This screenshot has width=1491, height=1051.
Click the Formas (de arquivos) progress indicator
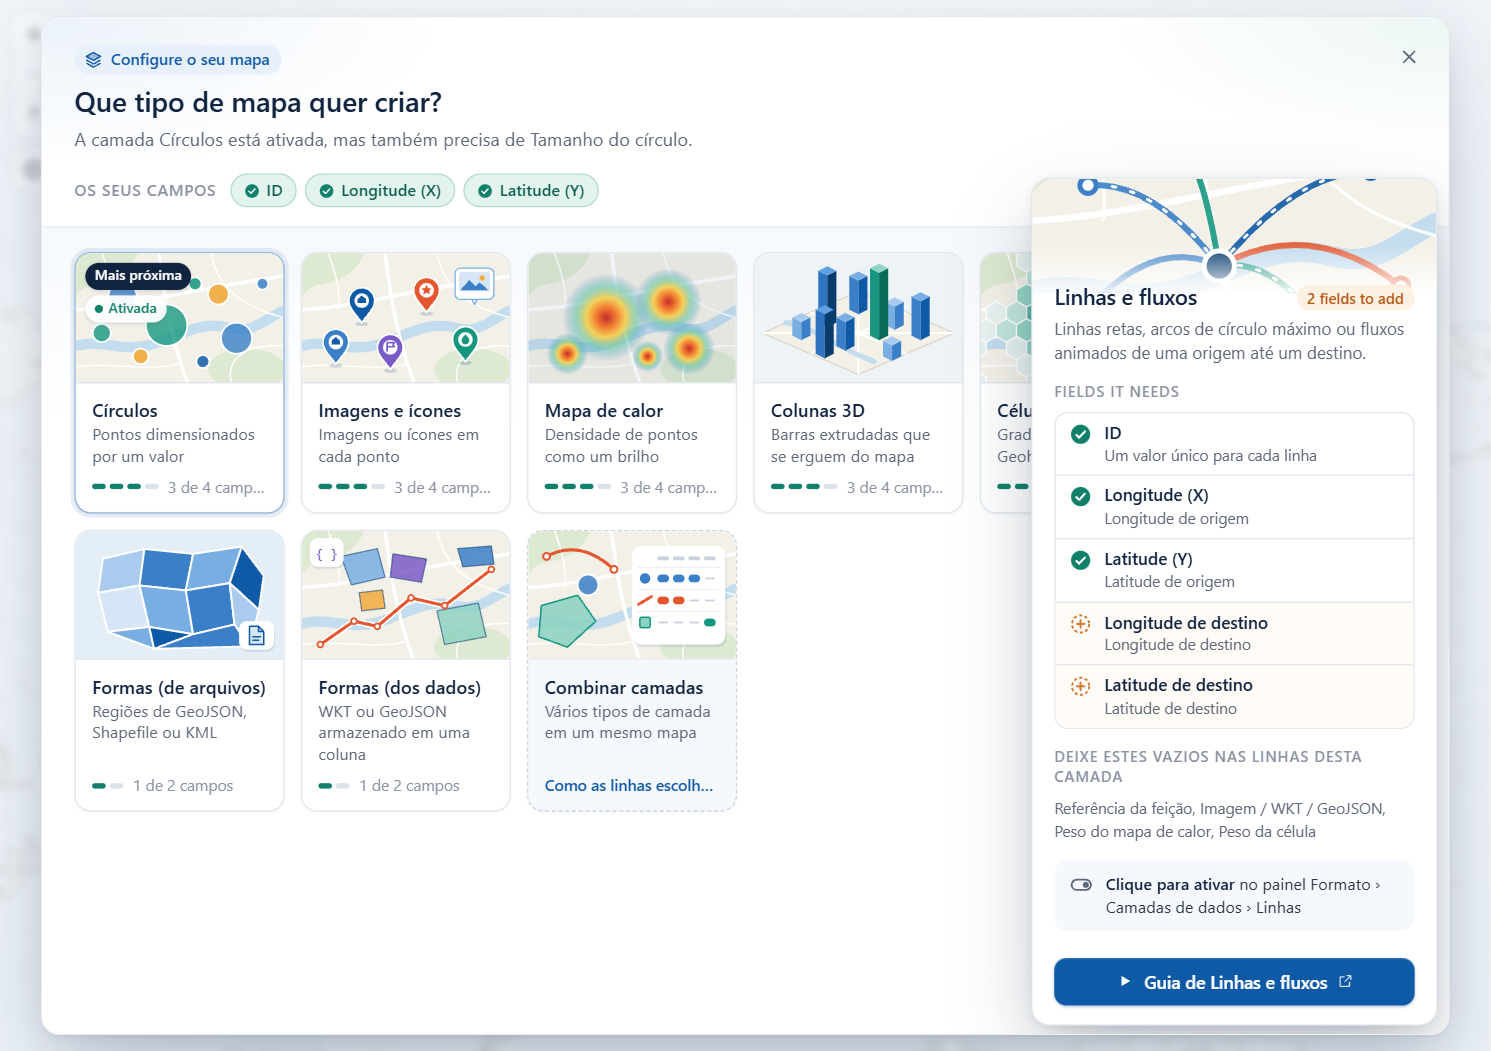point(108,786)
